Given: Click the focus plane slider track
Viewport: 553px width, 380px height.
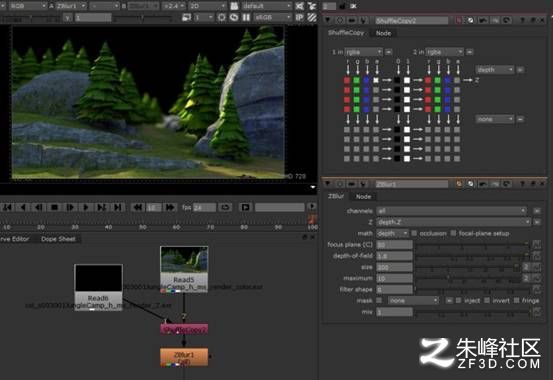Looking at the screenshot, I should tap(473, 244).
